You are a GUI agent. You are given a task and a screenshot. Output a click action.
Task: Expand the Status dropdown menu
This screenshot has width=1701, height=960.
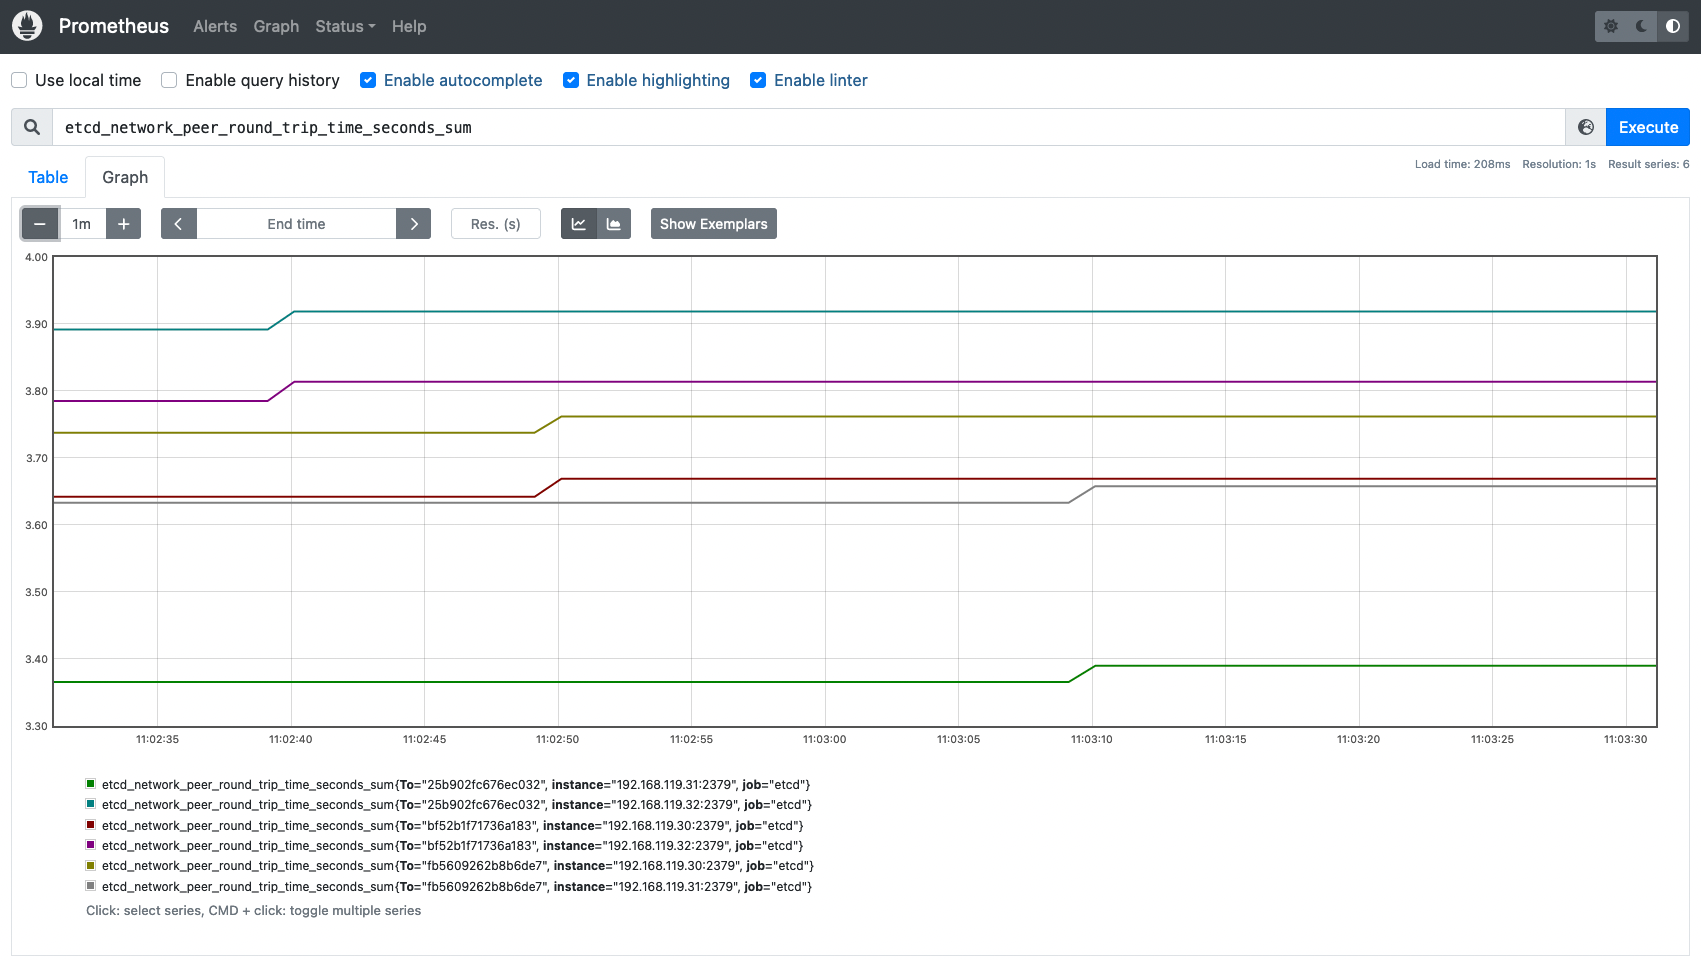345,26
